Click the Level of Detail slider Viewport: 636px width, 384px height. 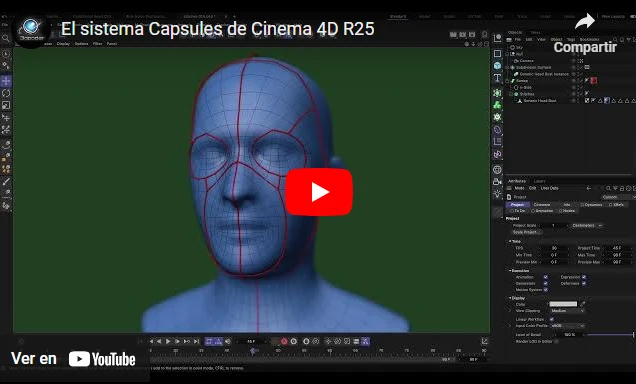coord(610,335)
